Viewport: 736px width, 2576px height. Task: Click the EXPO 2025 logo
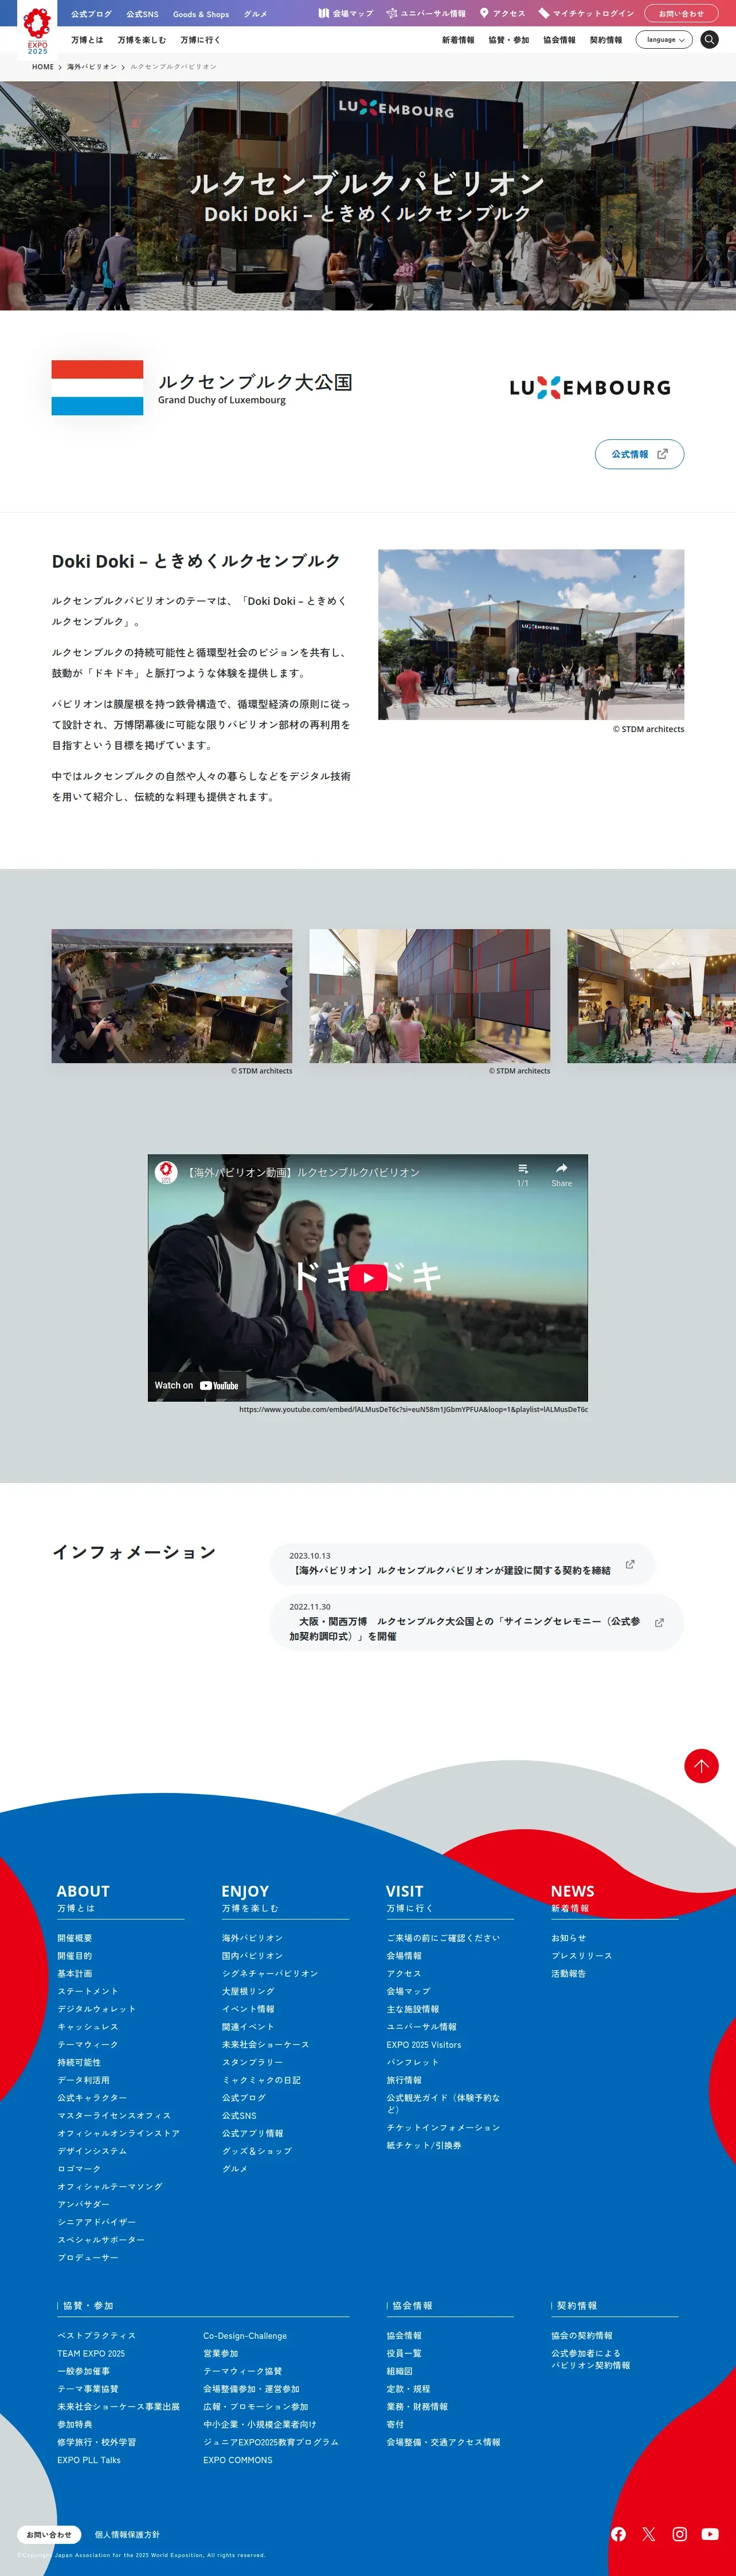(x=37, y=31)
